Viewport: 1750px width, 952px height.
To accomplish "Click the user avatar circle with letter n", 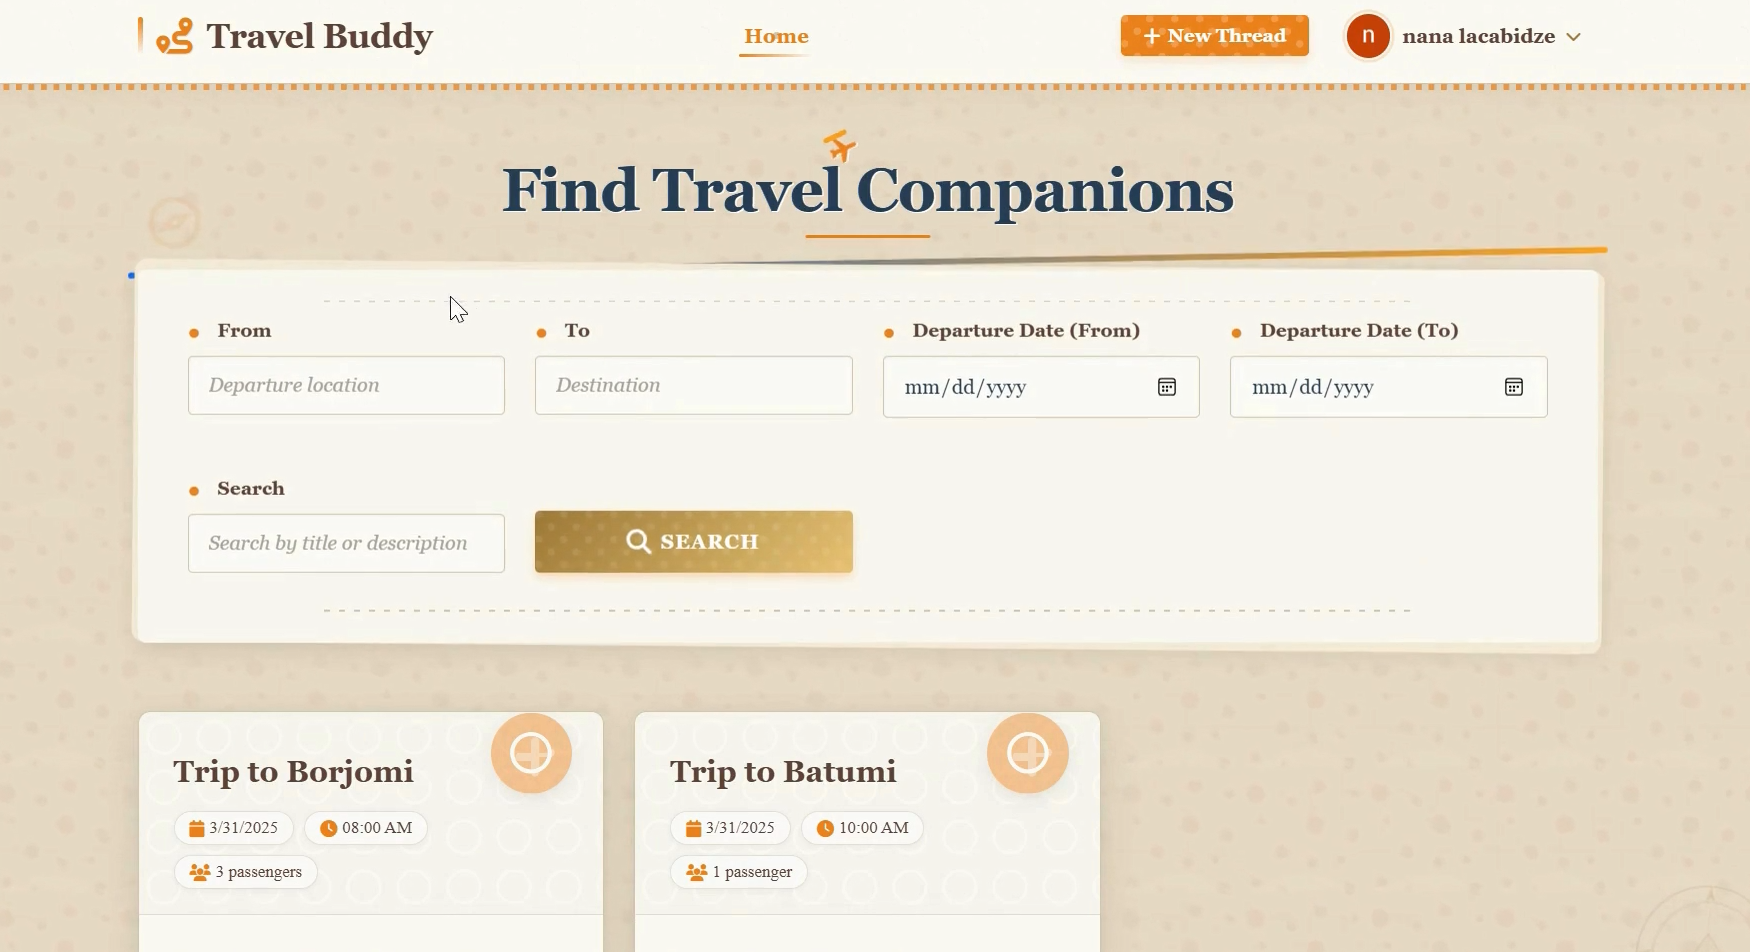I will (x=1367, y=36).
